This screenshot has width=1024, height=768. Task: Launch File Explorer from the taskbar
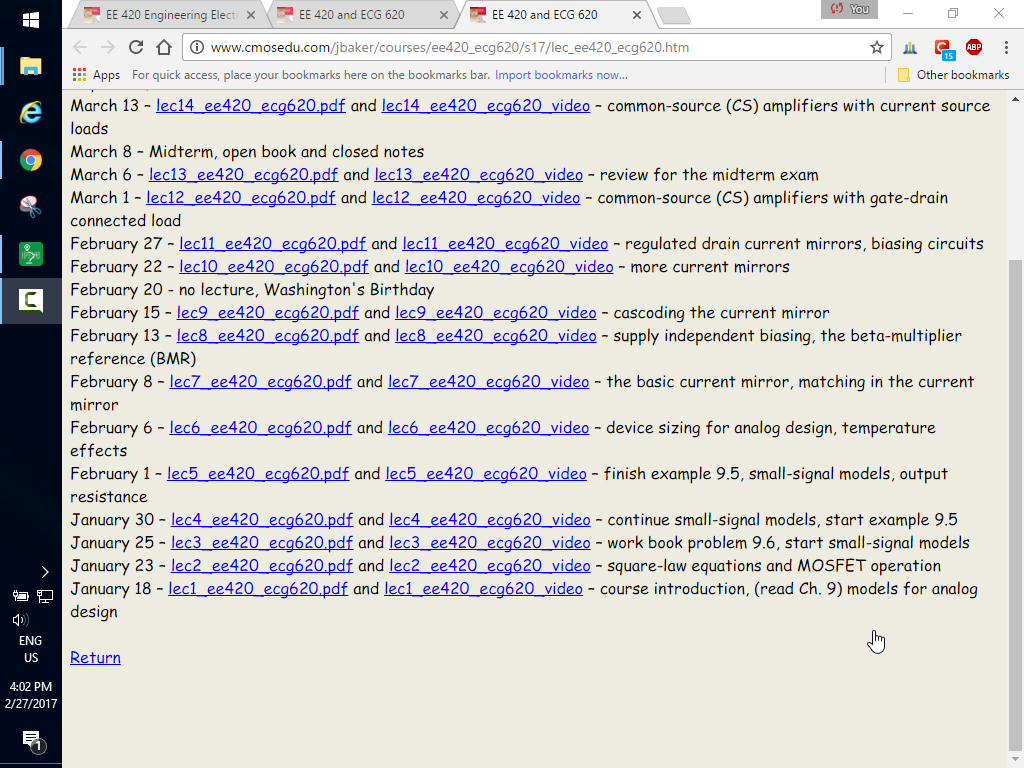(x=31, y=66)
